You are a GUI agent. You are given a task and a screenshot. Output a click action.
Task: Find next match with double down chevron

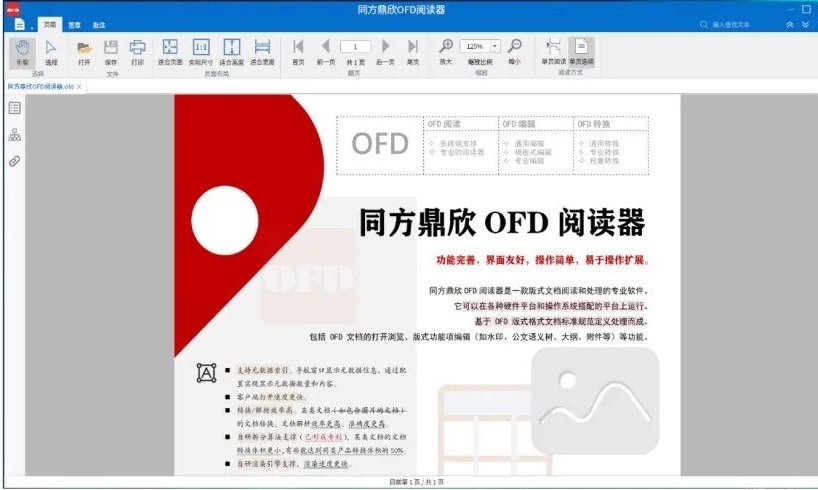pos(805,25)
